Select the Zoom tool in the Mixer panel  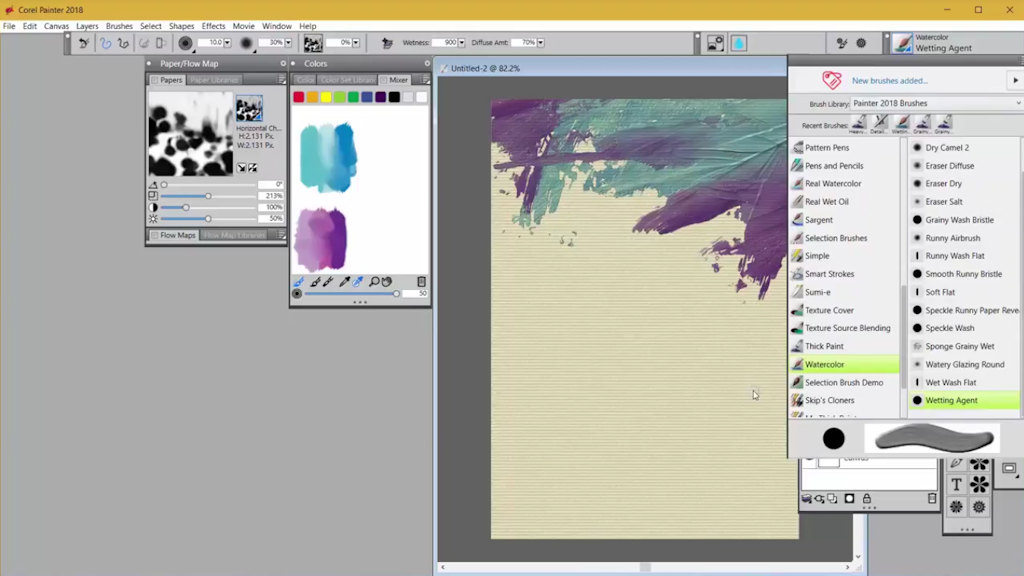376,283
